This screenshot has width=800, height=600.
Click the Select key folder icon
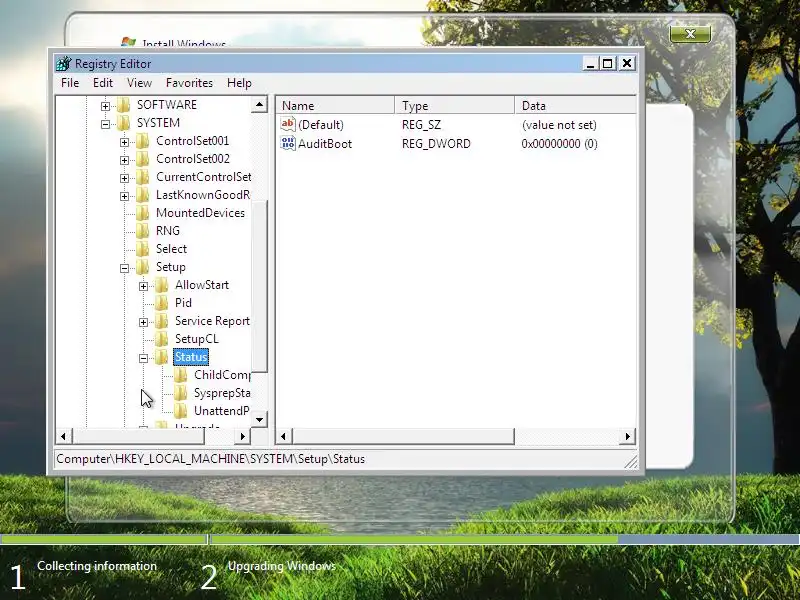142,249
